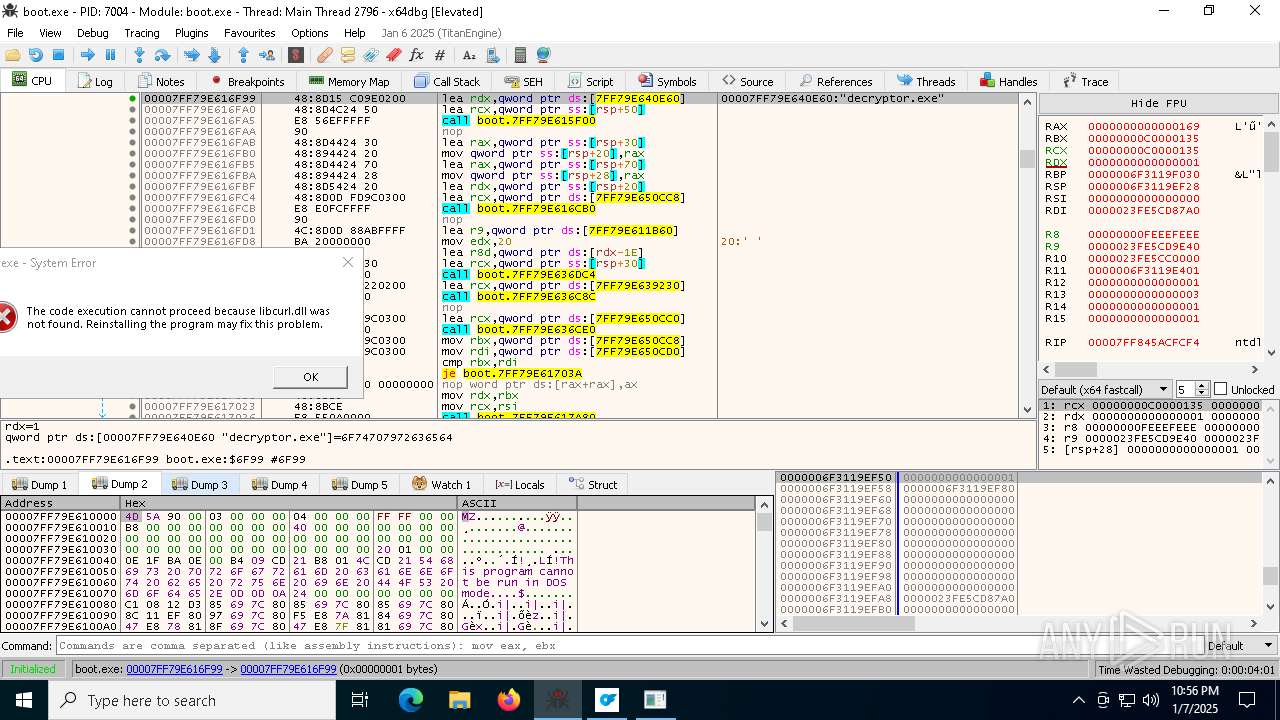Toggle breakpoint dot at address 00007FF79E616FB5
This screenshot has height=720, width=1280.
[132, 164]
